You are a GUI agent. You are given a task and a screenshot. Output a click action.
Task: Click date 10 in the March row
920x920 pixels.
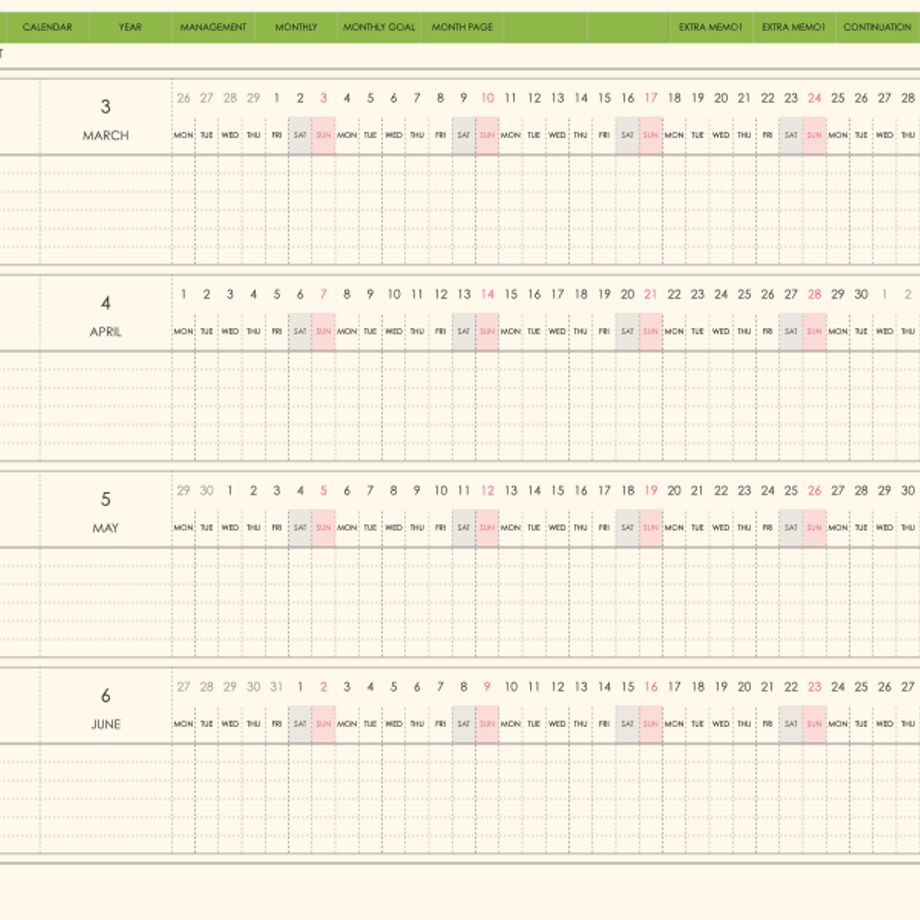[487, 98]
